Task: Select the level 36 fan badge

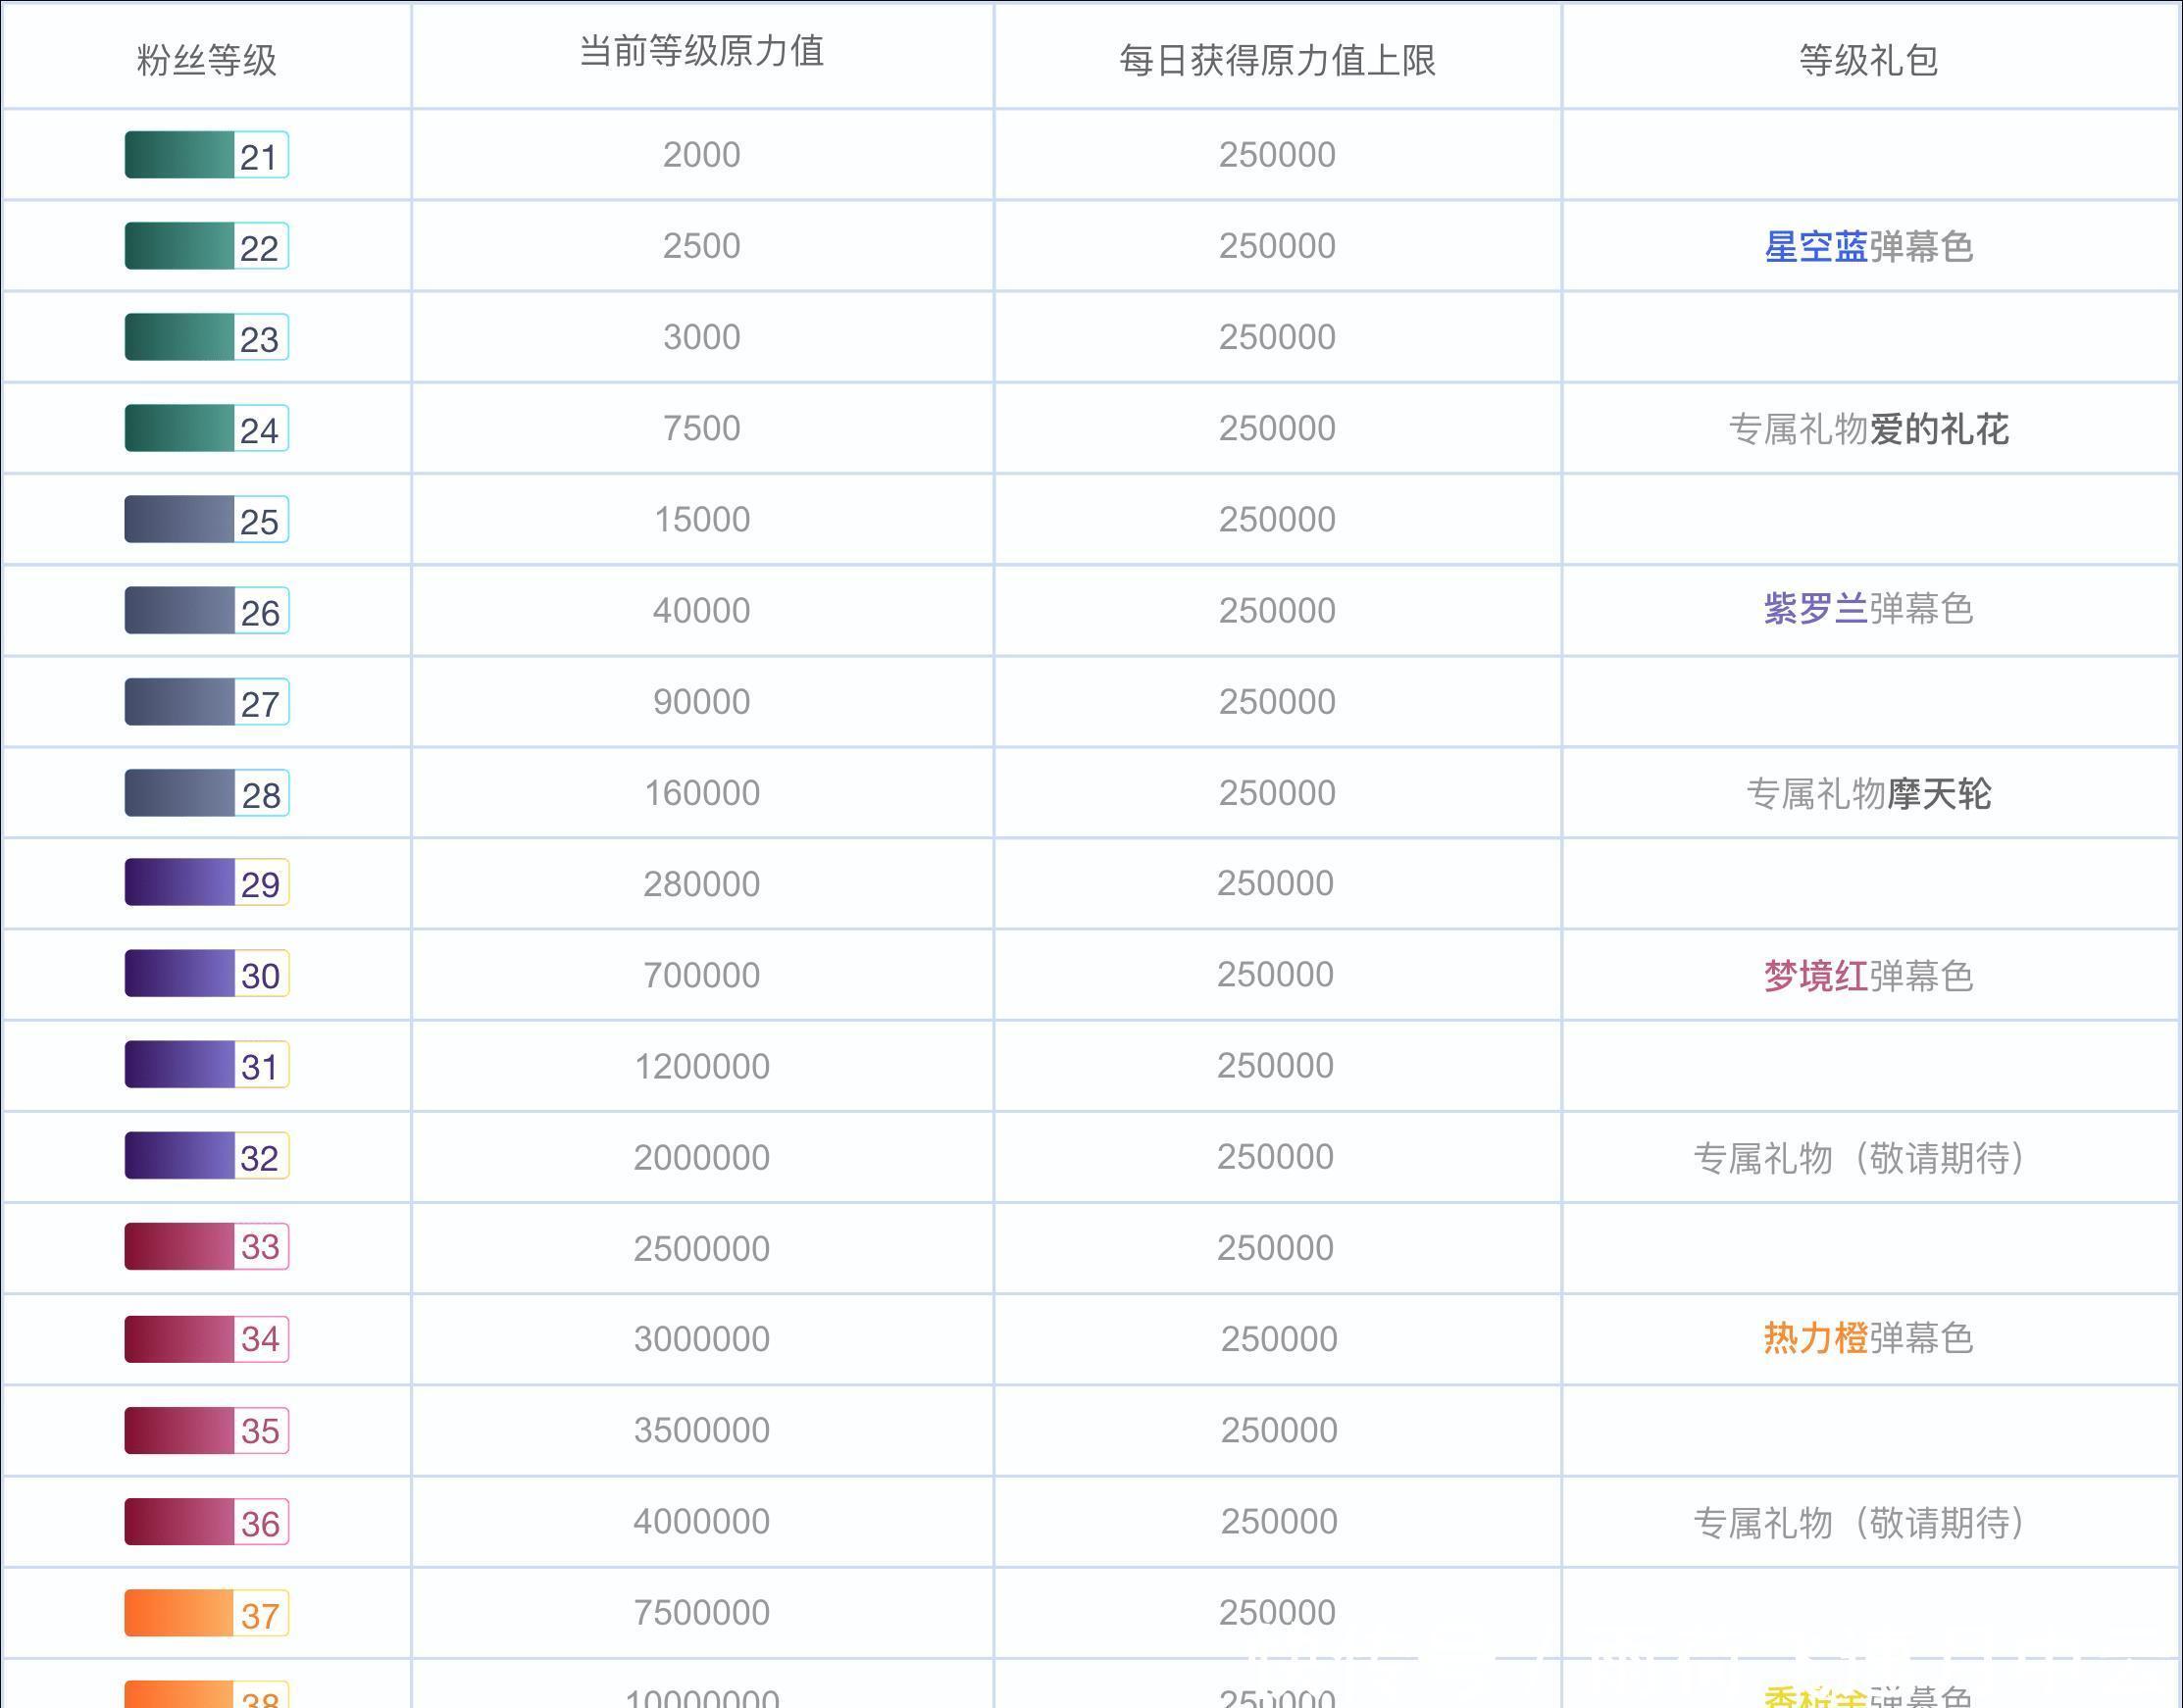Action: pos(205,1520)
